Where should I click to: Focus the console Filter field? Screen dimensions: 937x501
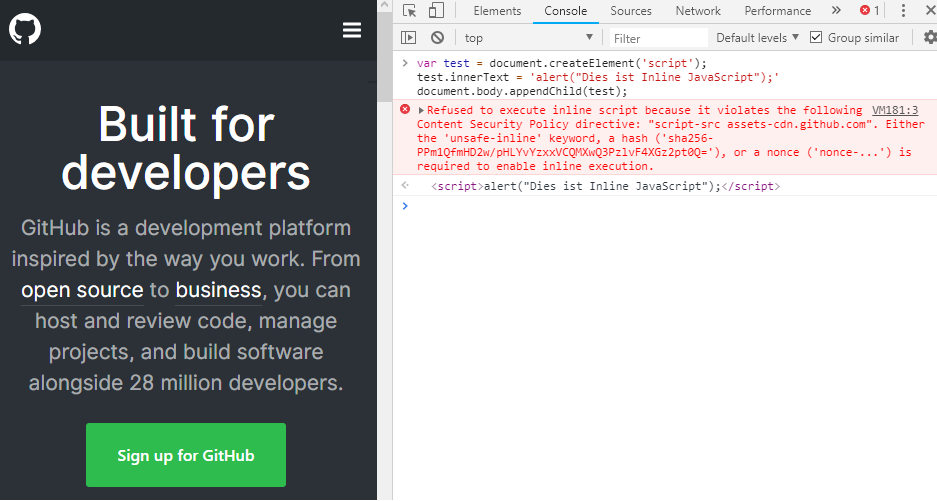(x=659, y=38)
